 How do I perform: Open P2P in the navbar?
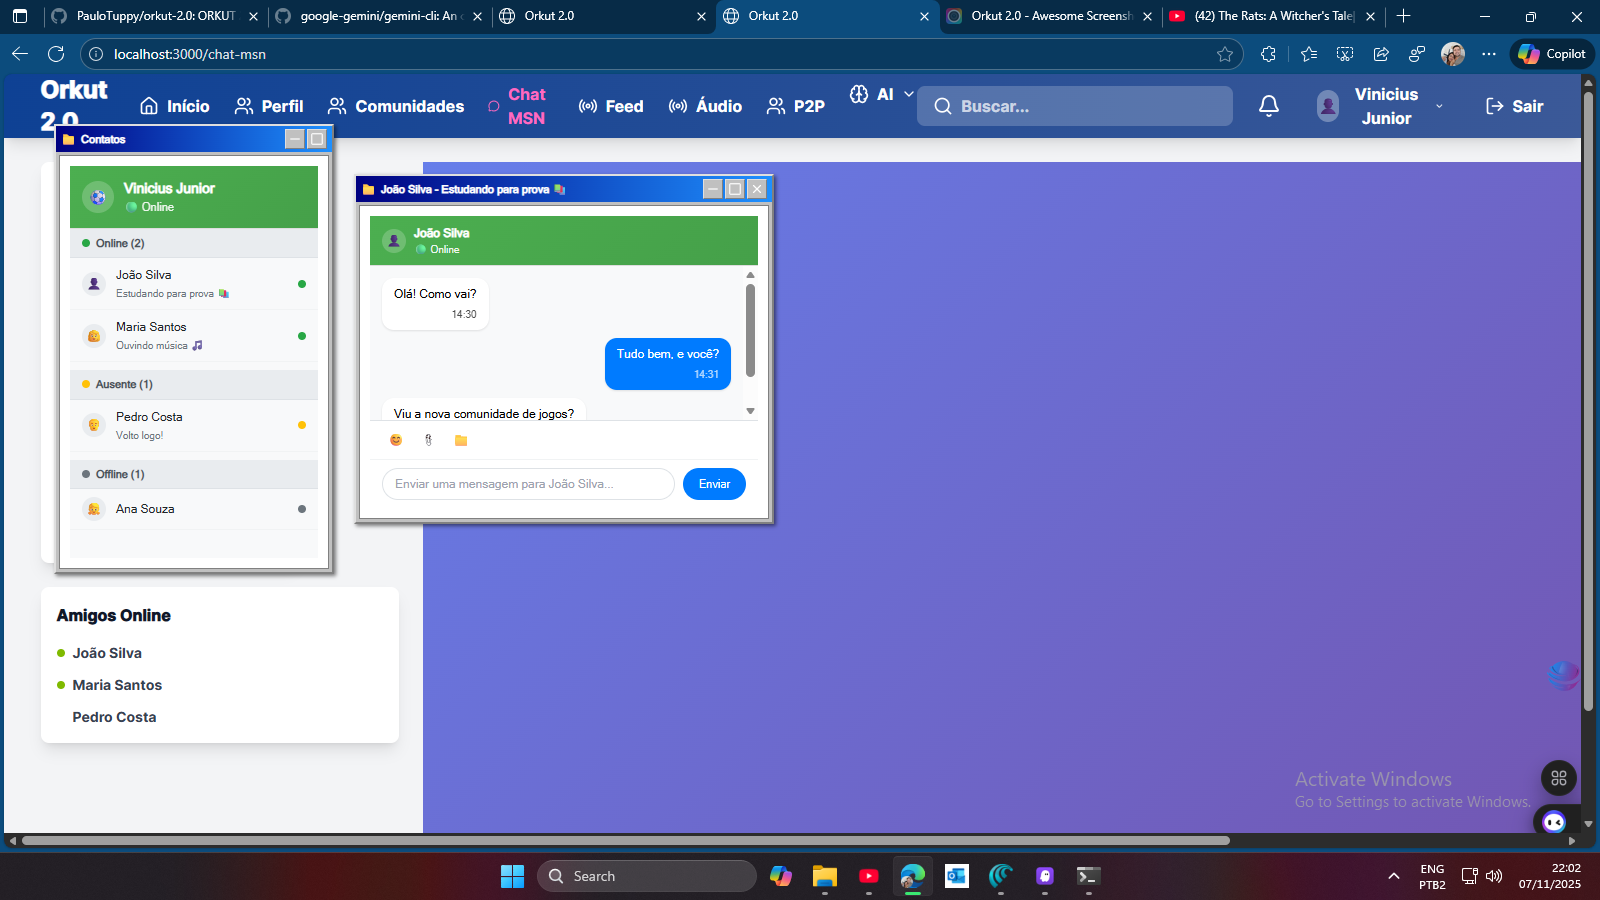[796, 106]
